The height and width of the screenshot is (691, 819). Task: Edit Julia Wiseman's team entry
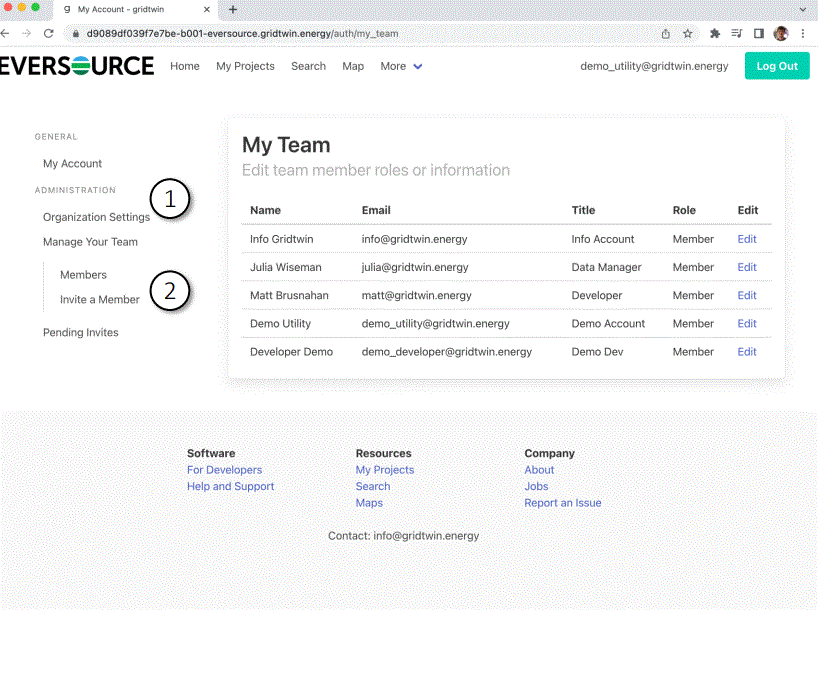tap(746, 267)
